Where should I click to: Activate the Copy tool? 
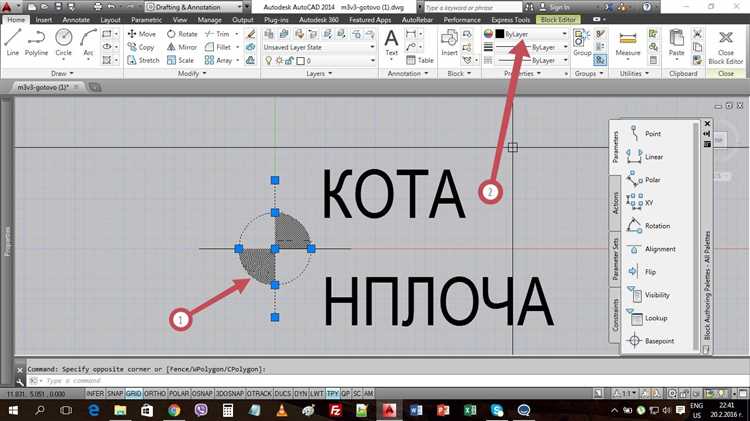tap(141, 47)
